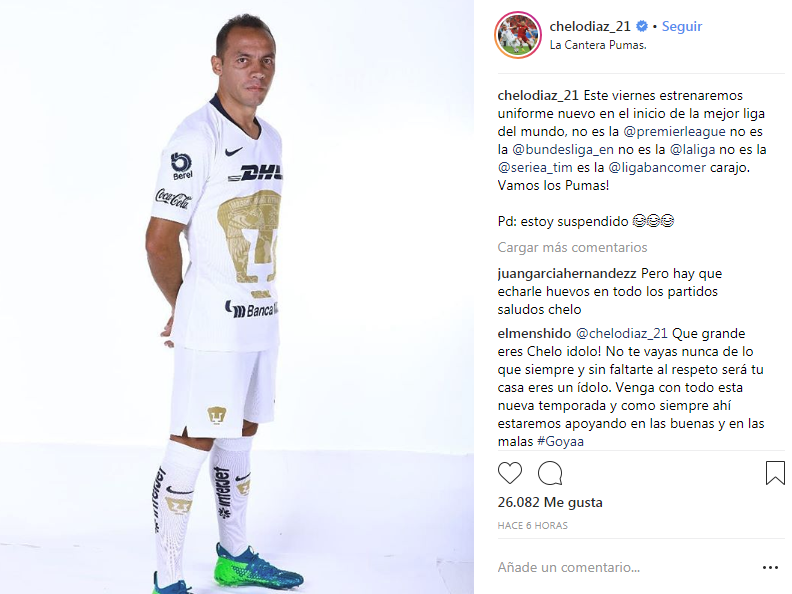792x594 pixels.
Task: Click the blue verified badge
Action: (x=641, y=26)
